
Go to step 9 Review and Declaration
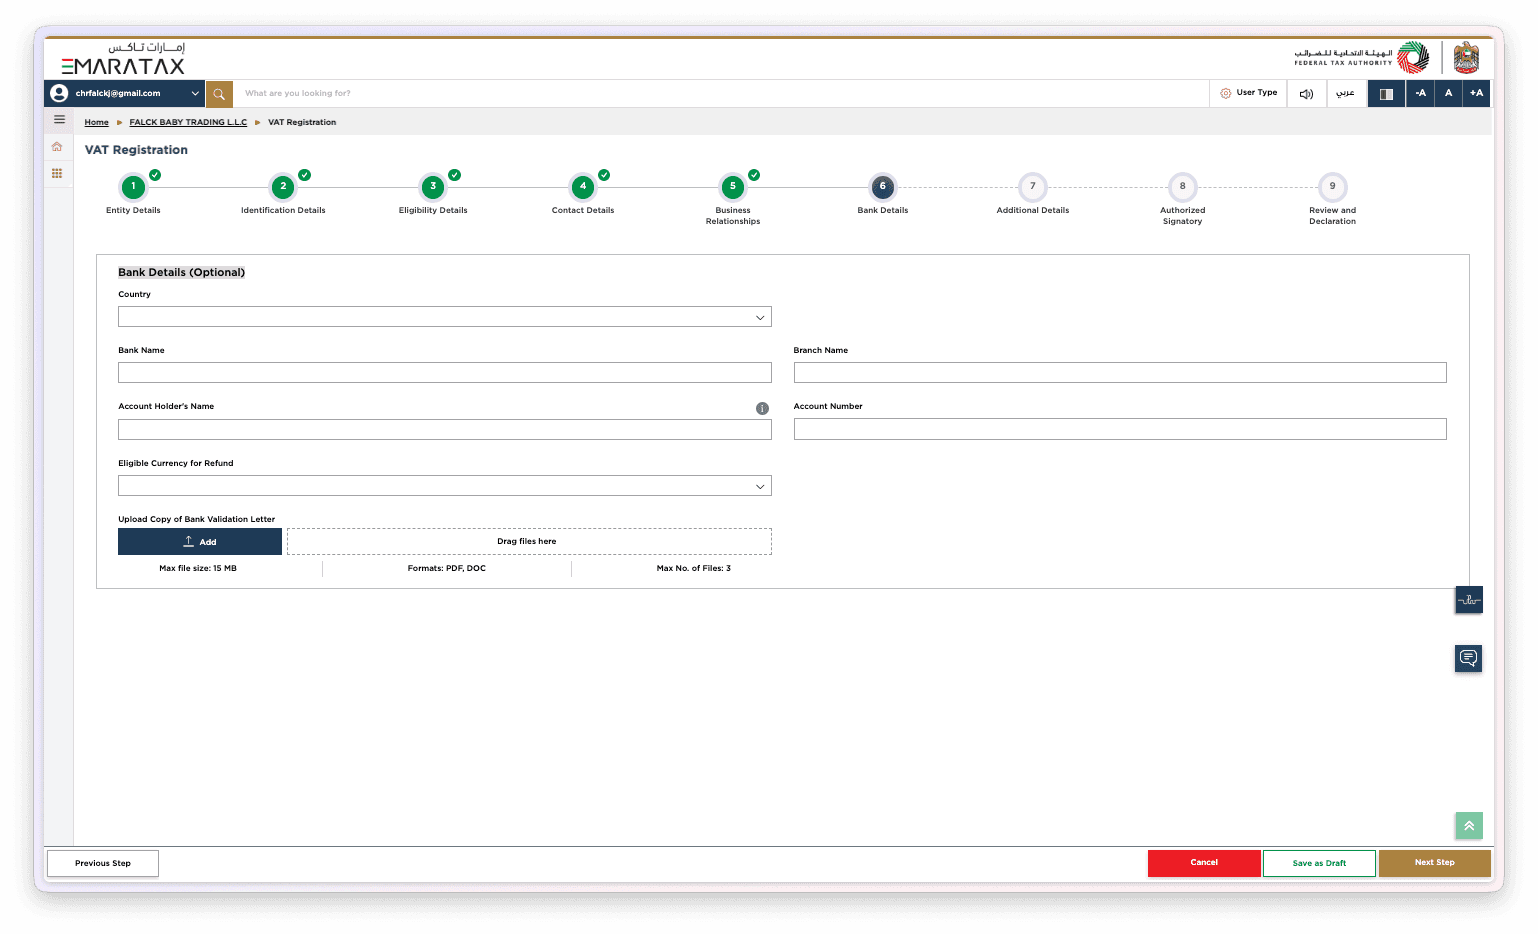click(1332, 187)
